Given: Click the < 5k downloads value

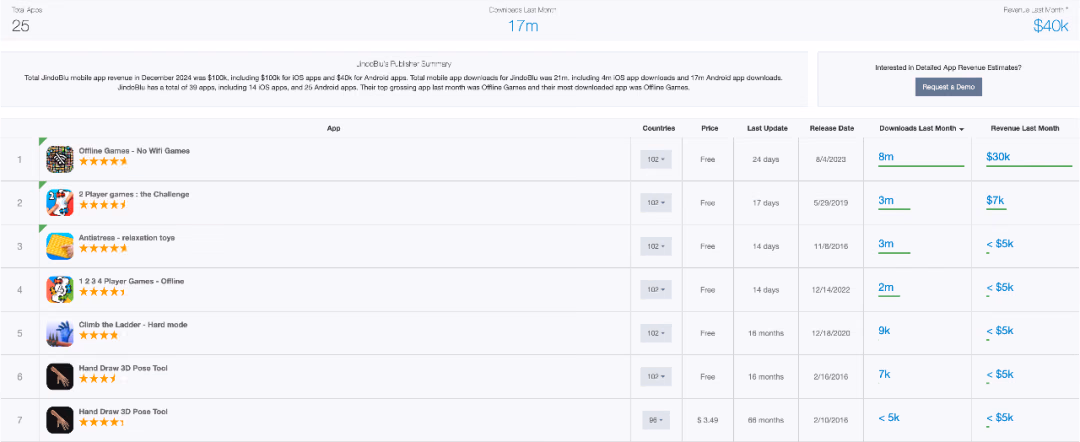Looking at the screenshot, I should (889, 417).
